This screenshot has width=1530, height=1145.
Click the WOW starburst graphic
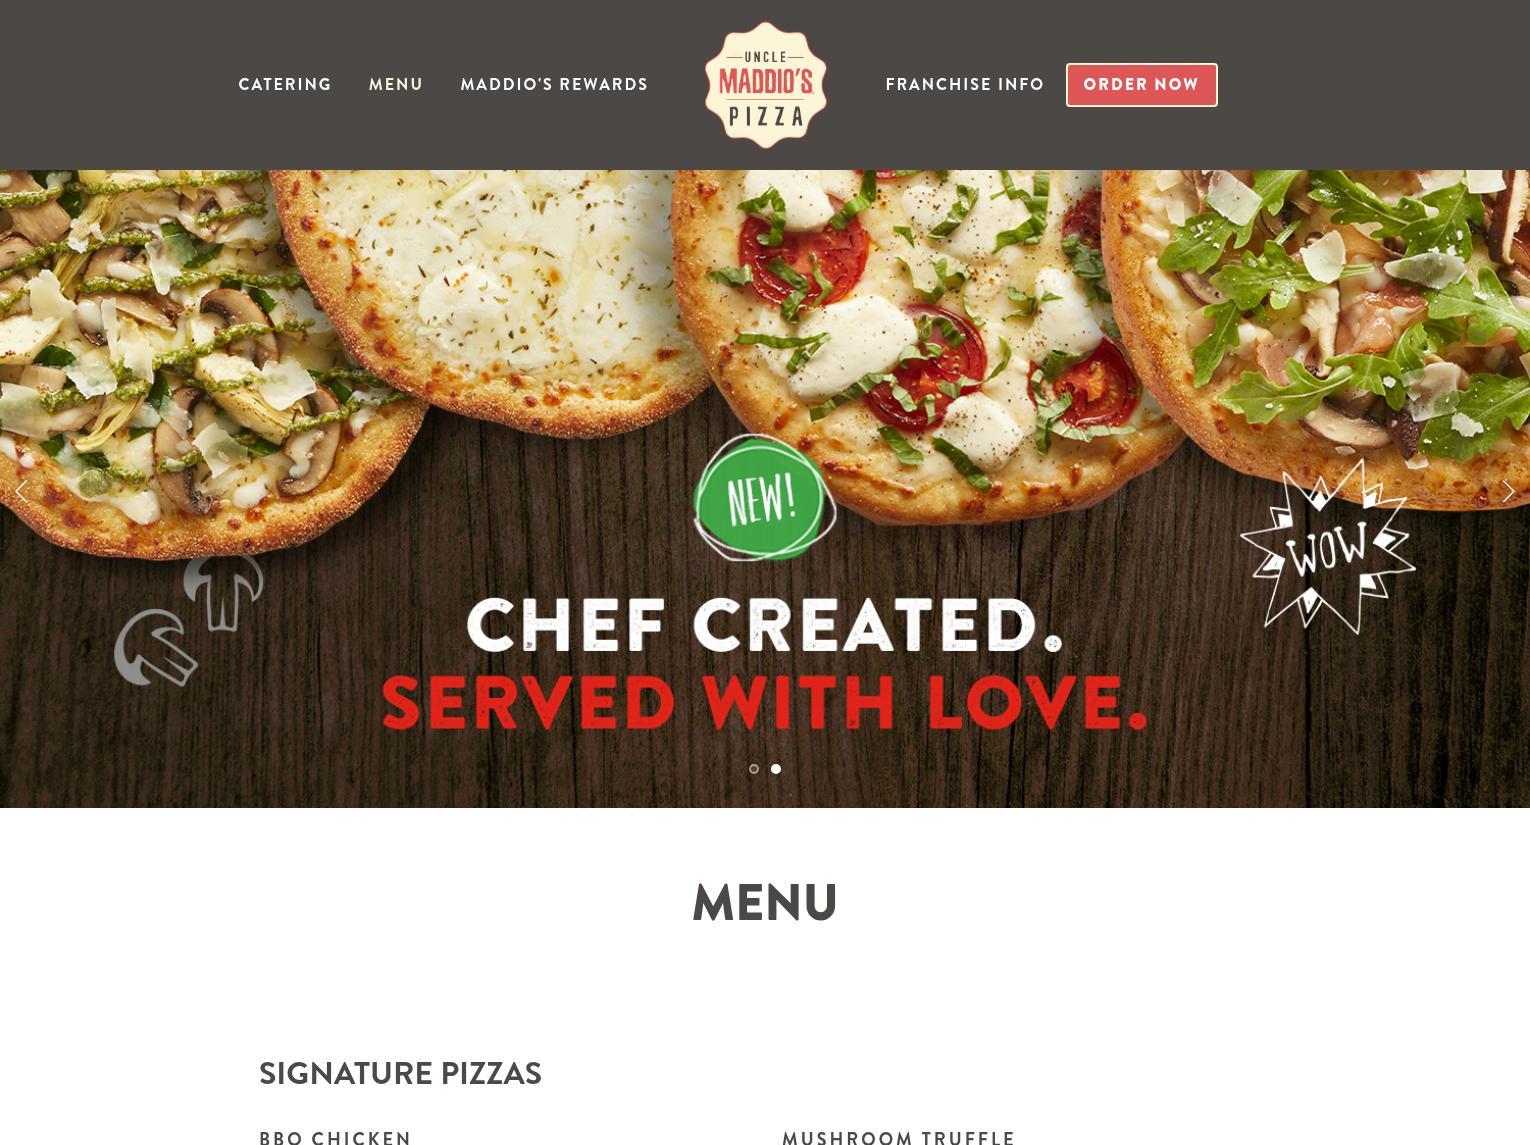click(1328, 546)
